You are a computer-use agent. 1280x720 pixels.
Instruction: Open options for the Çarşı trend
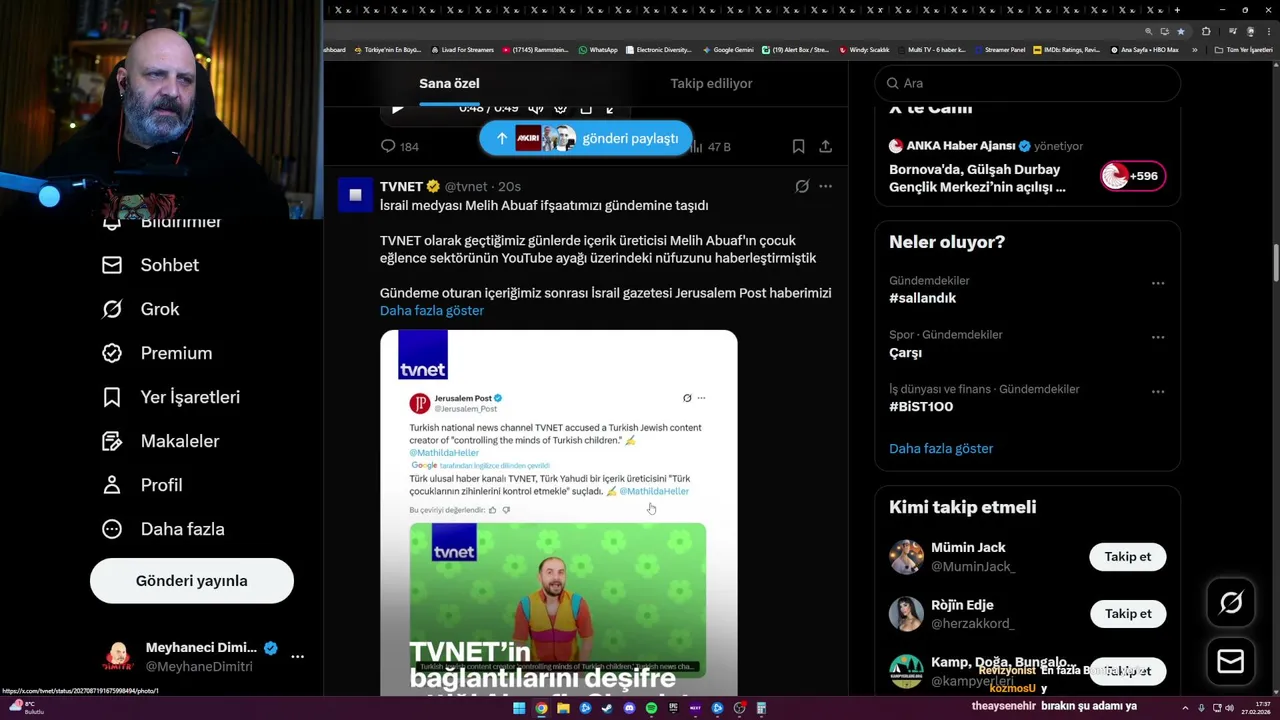point(1158,337)
